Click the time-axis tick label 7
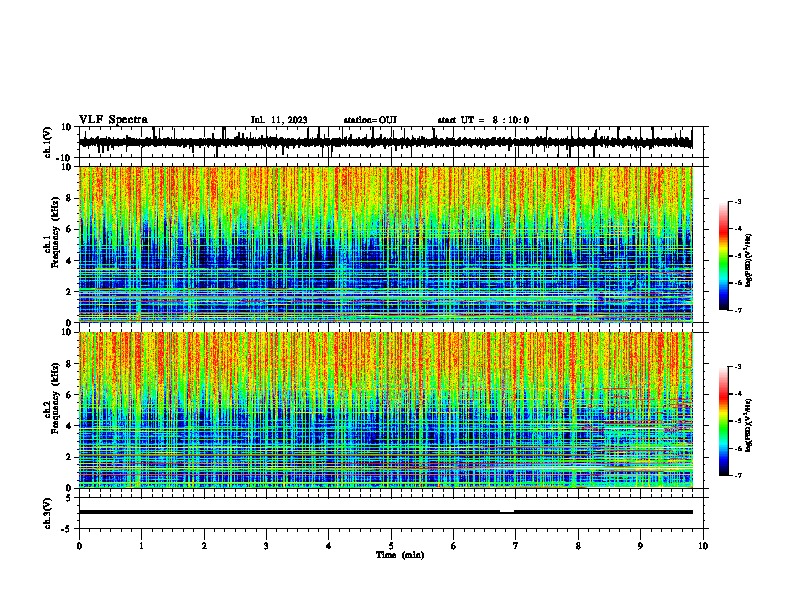Viewport: 792px width, 612px height. coord(516,546)
